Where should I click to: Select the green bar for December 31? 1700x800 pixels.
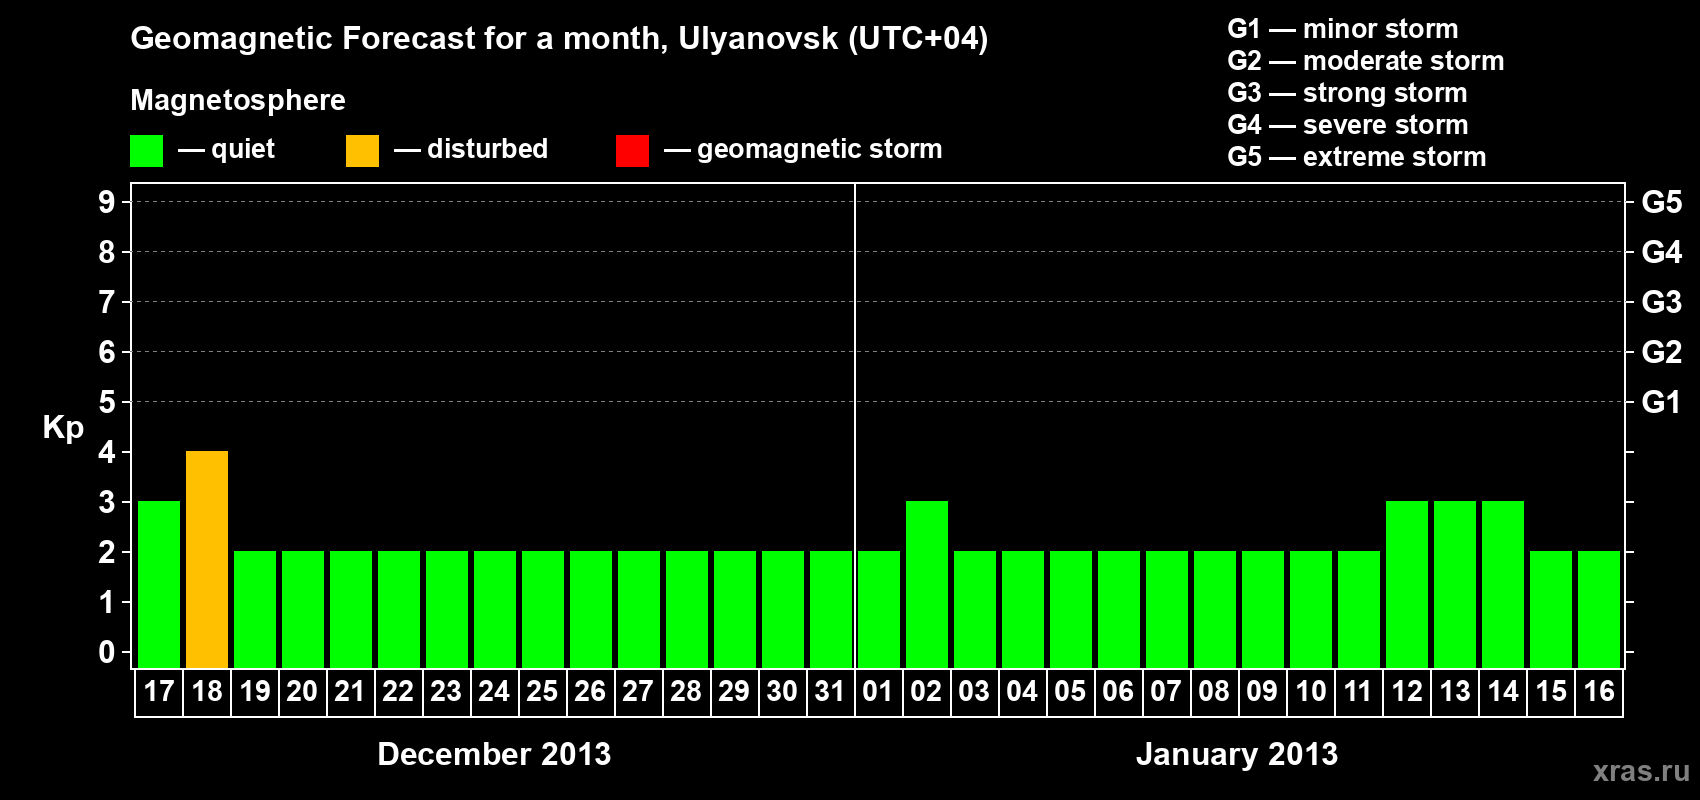[831, 609]
